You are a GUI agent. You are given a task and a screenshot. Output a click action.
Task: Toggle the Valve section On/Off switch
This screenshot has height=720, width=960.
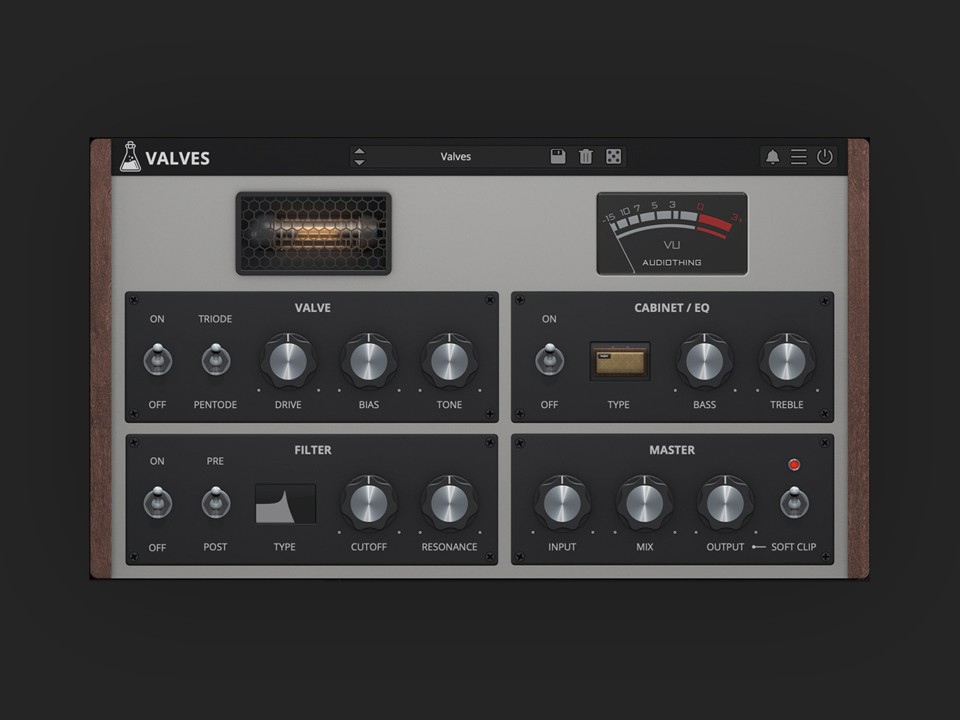(157, 359)
